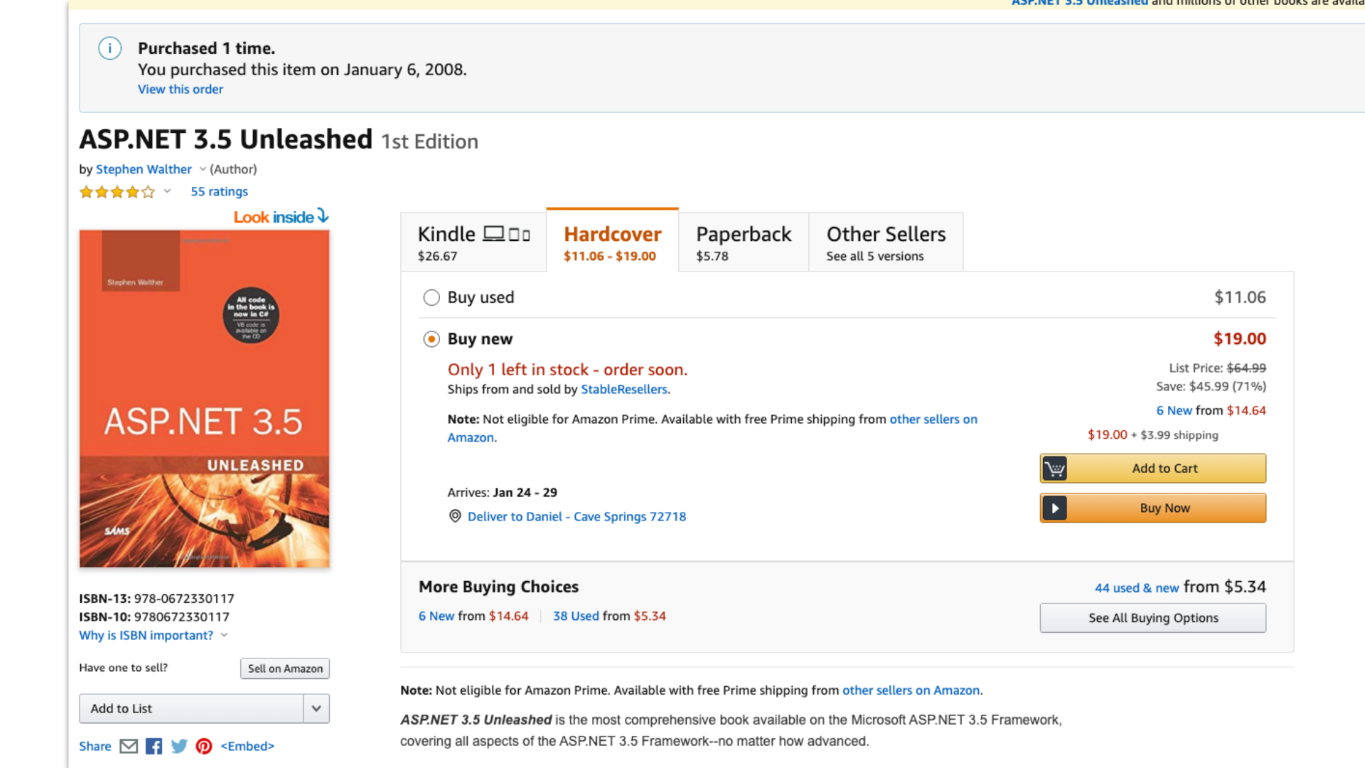The image size is (1365, 768).
Task: Share on Twitter icon
Action: tap(179, 746)
